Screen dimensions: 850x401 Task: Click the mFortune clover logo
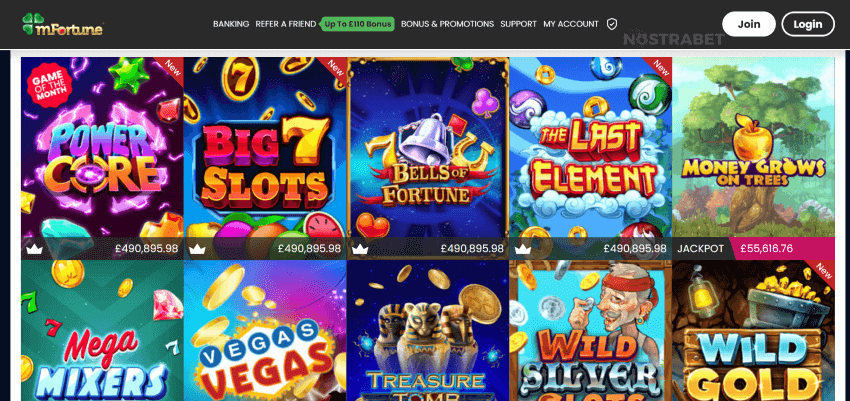tap(62, 24)
